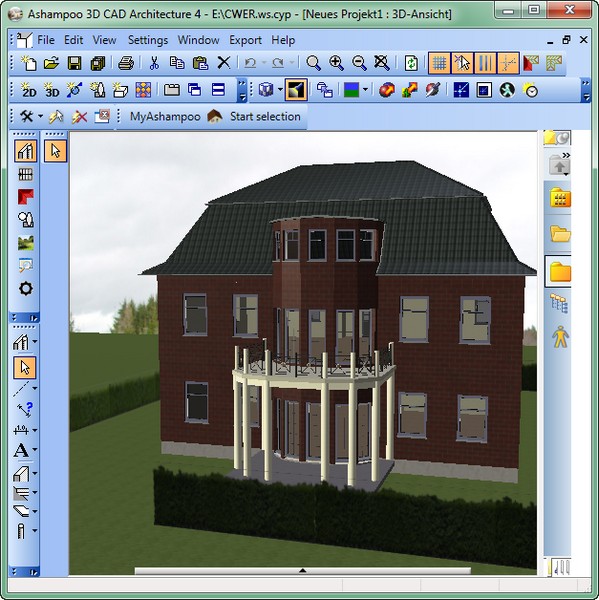Delete selection with the X icon

[x=224, y=63]
